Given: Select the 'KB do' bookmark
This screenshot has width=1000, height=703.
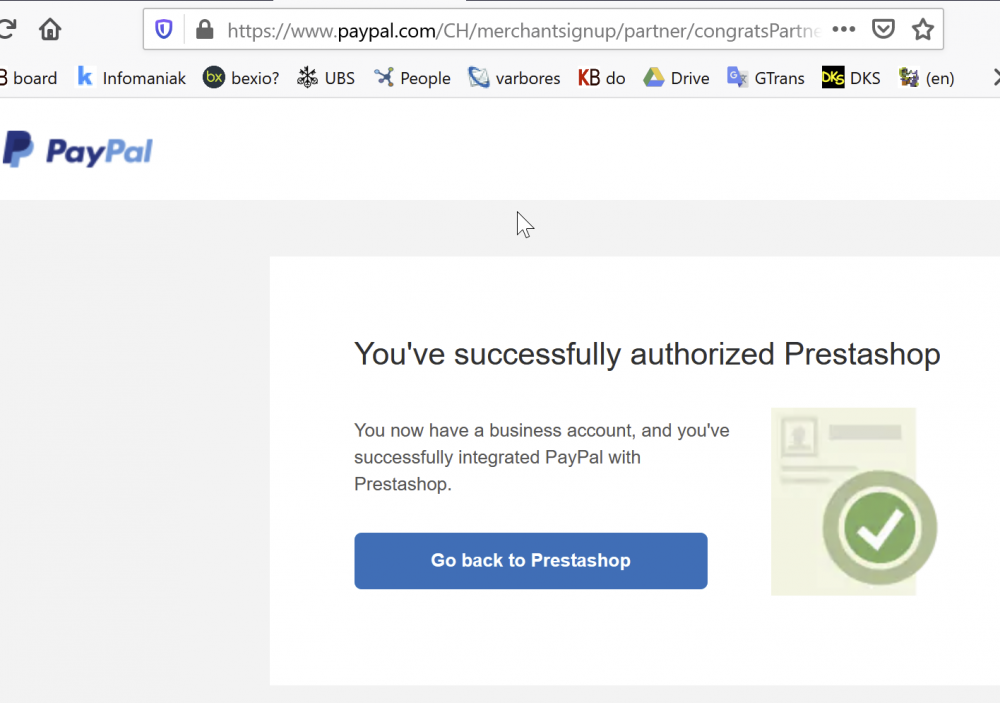Looking at the screenshot, I should tap(601, 77).
